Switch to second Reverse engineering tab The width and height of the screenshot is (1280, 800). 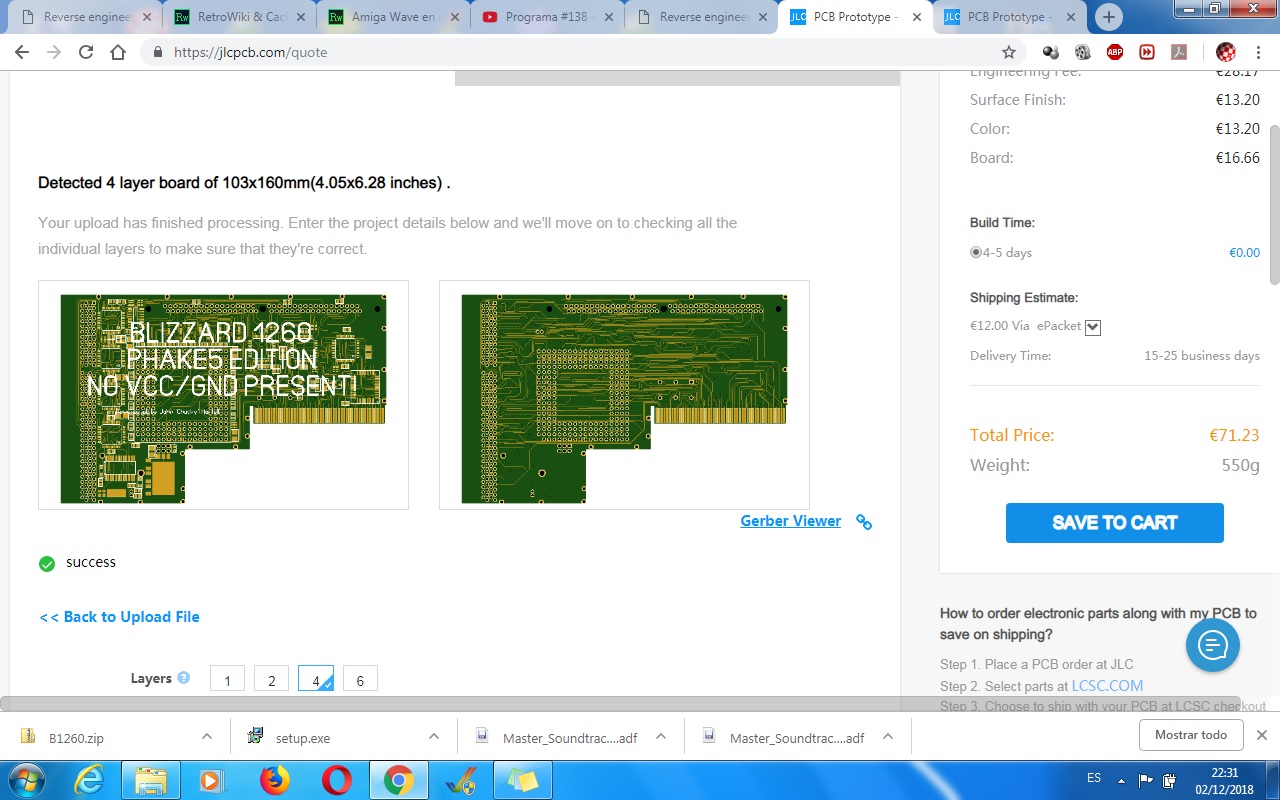coord(700,17)
